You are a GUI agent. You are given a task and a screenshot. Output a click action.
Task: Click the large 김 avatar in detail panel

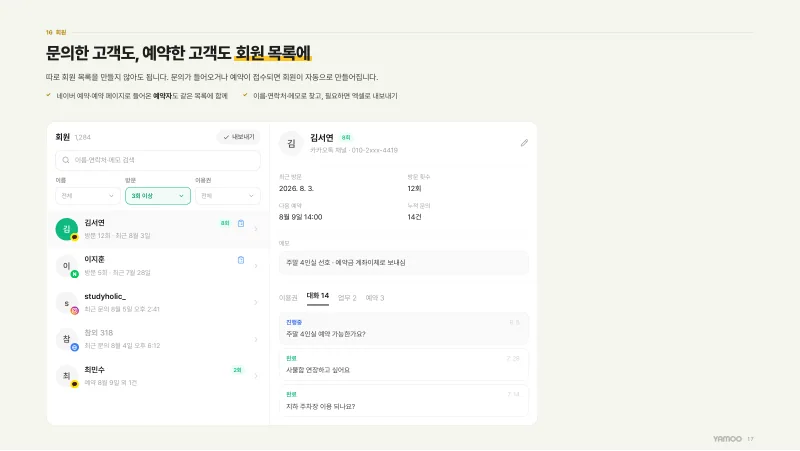click(x=291, y=143)
